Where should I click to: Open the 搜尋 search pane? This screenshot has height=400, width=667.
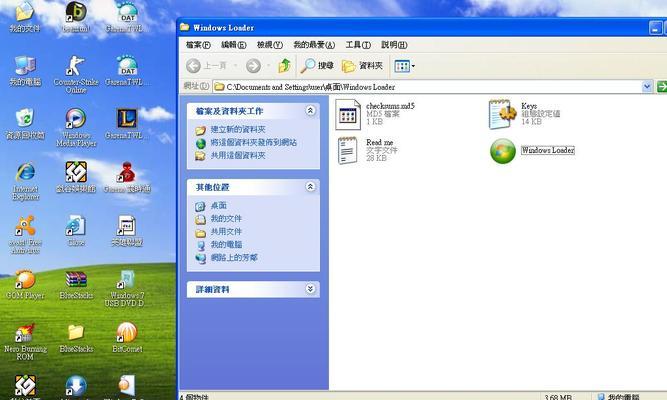[318, 66]
